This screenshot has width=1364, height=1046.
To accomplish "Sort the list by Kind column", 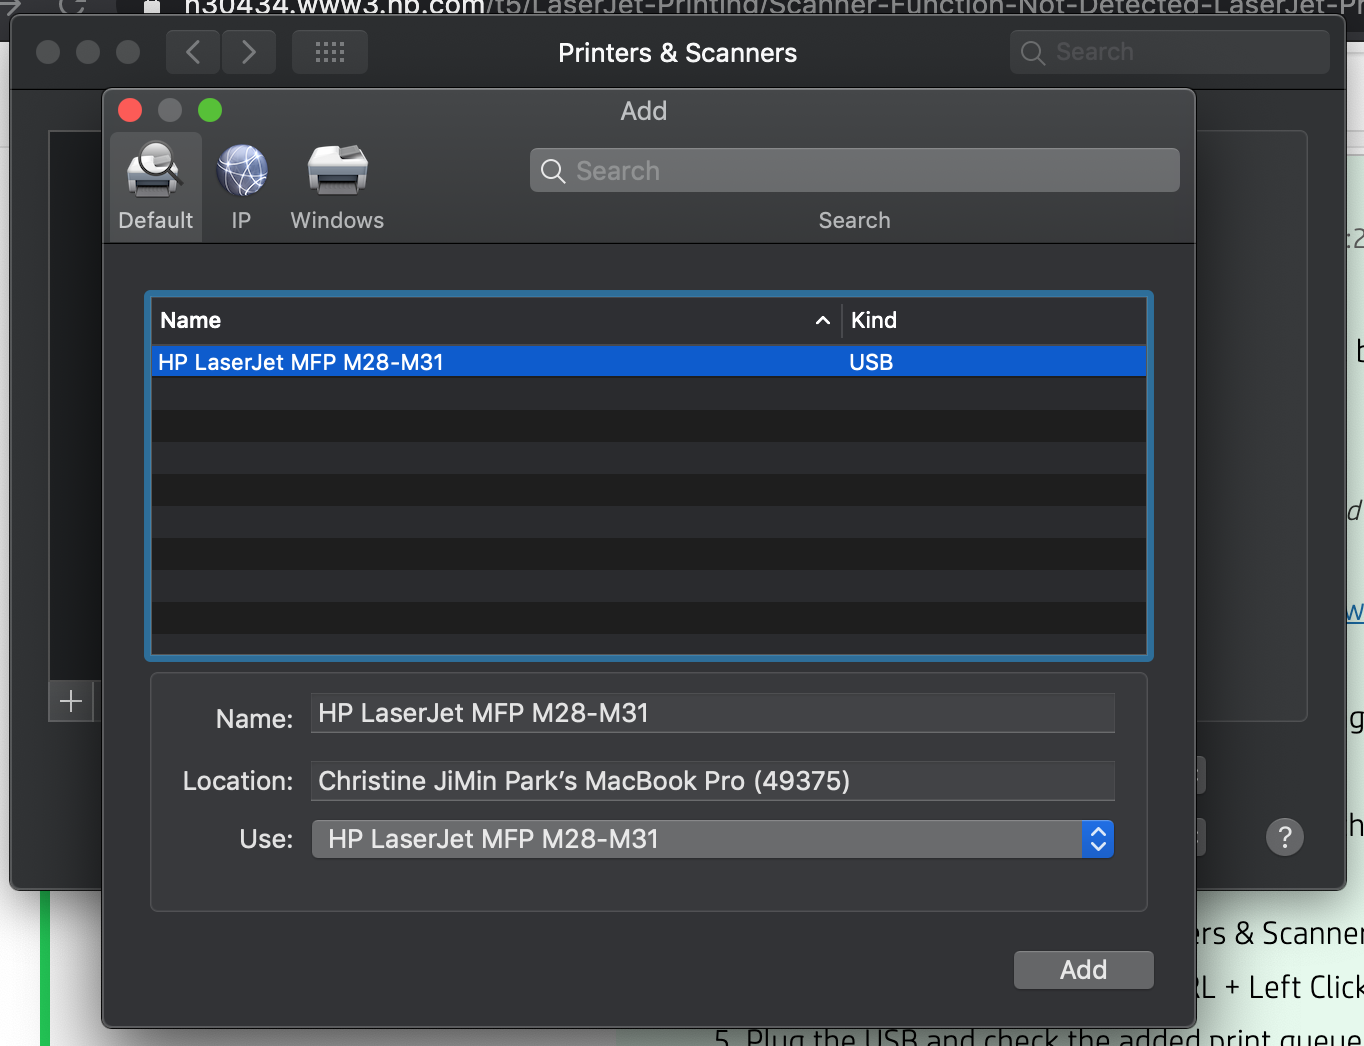I will point(994,320).
